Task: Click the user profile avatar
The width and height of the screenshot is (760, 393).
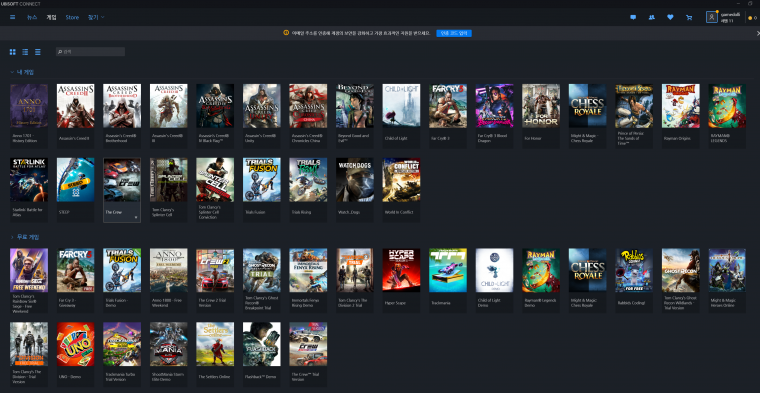Action: tap(712, 17)
